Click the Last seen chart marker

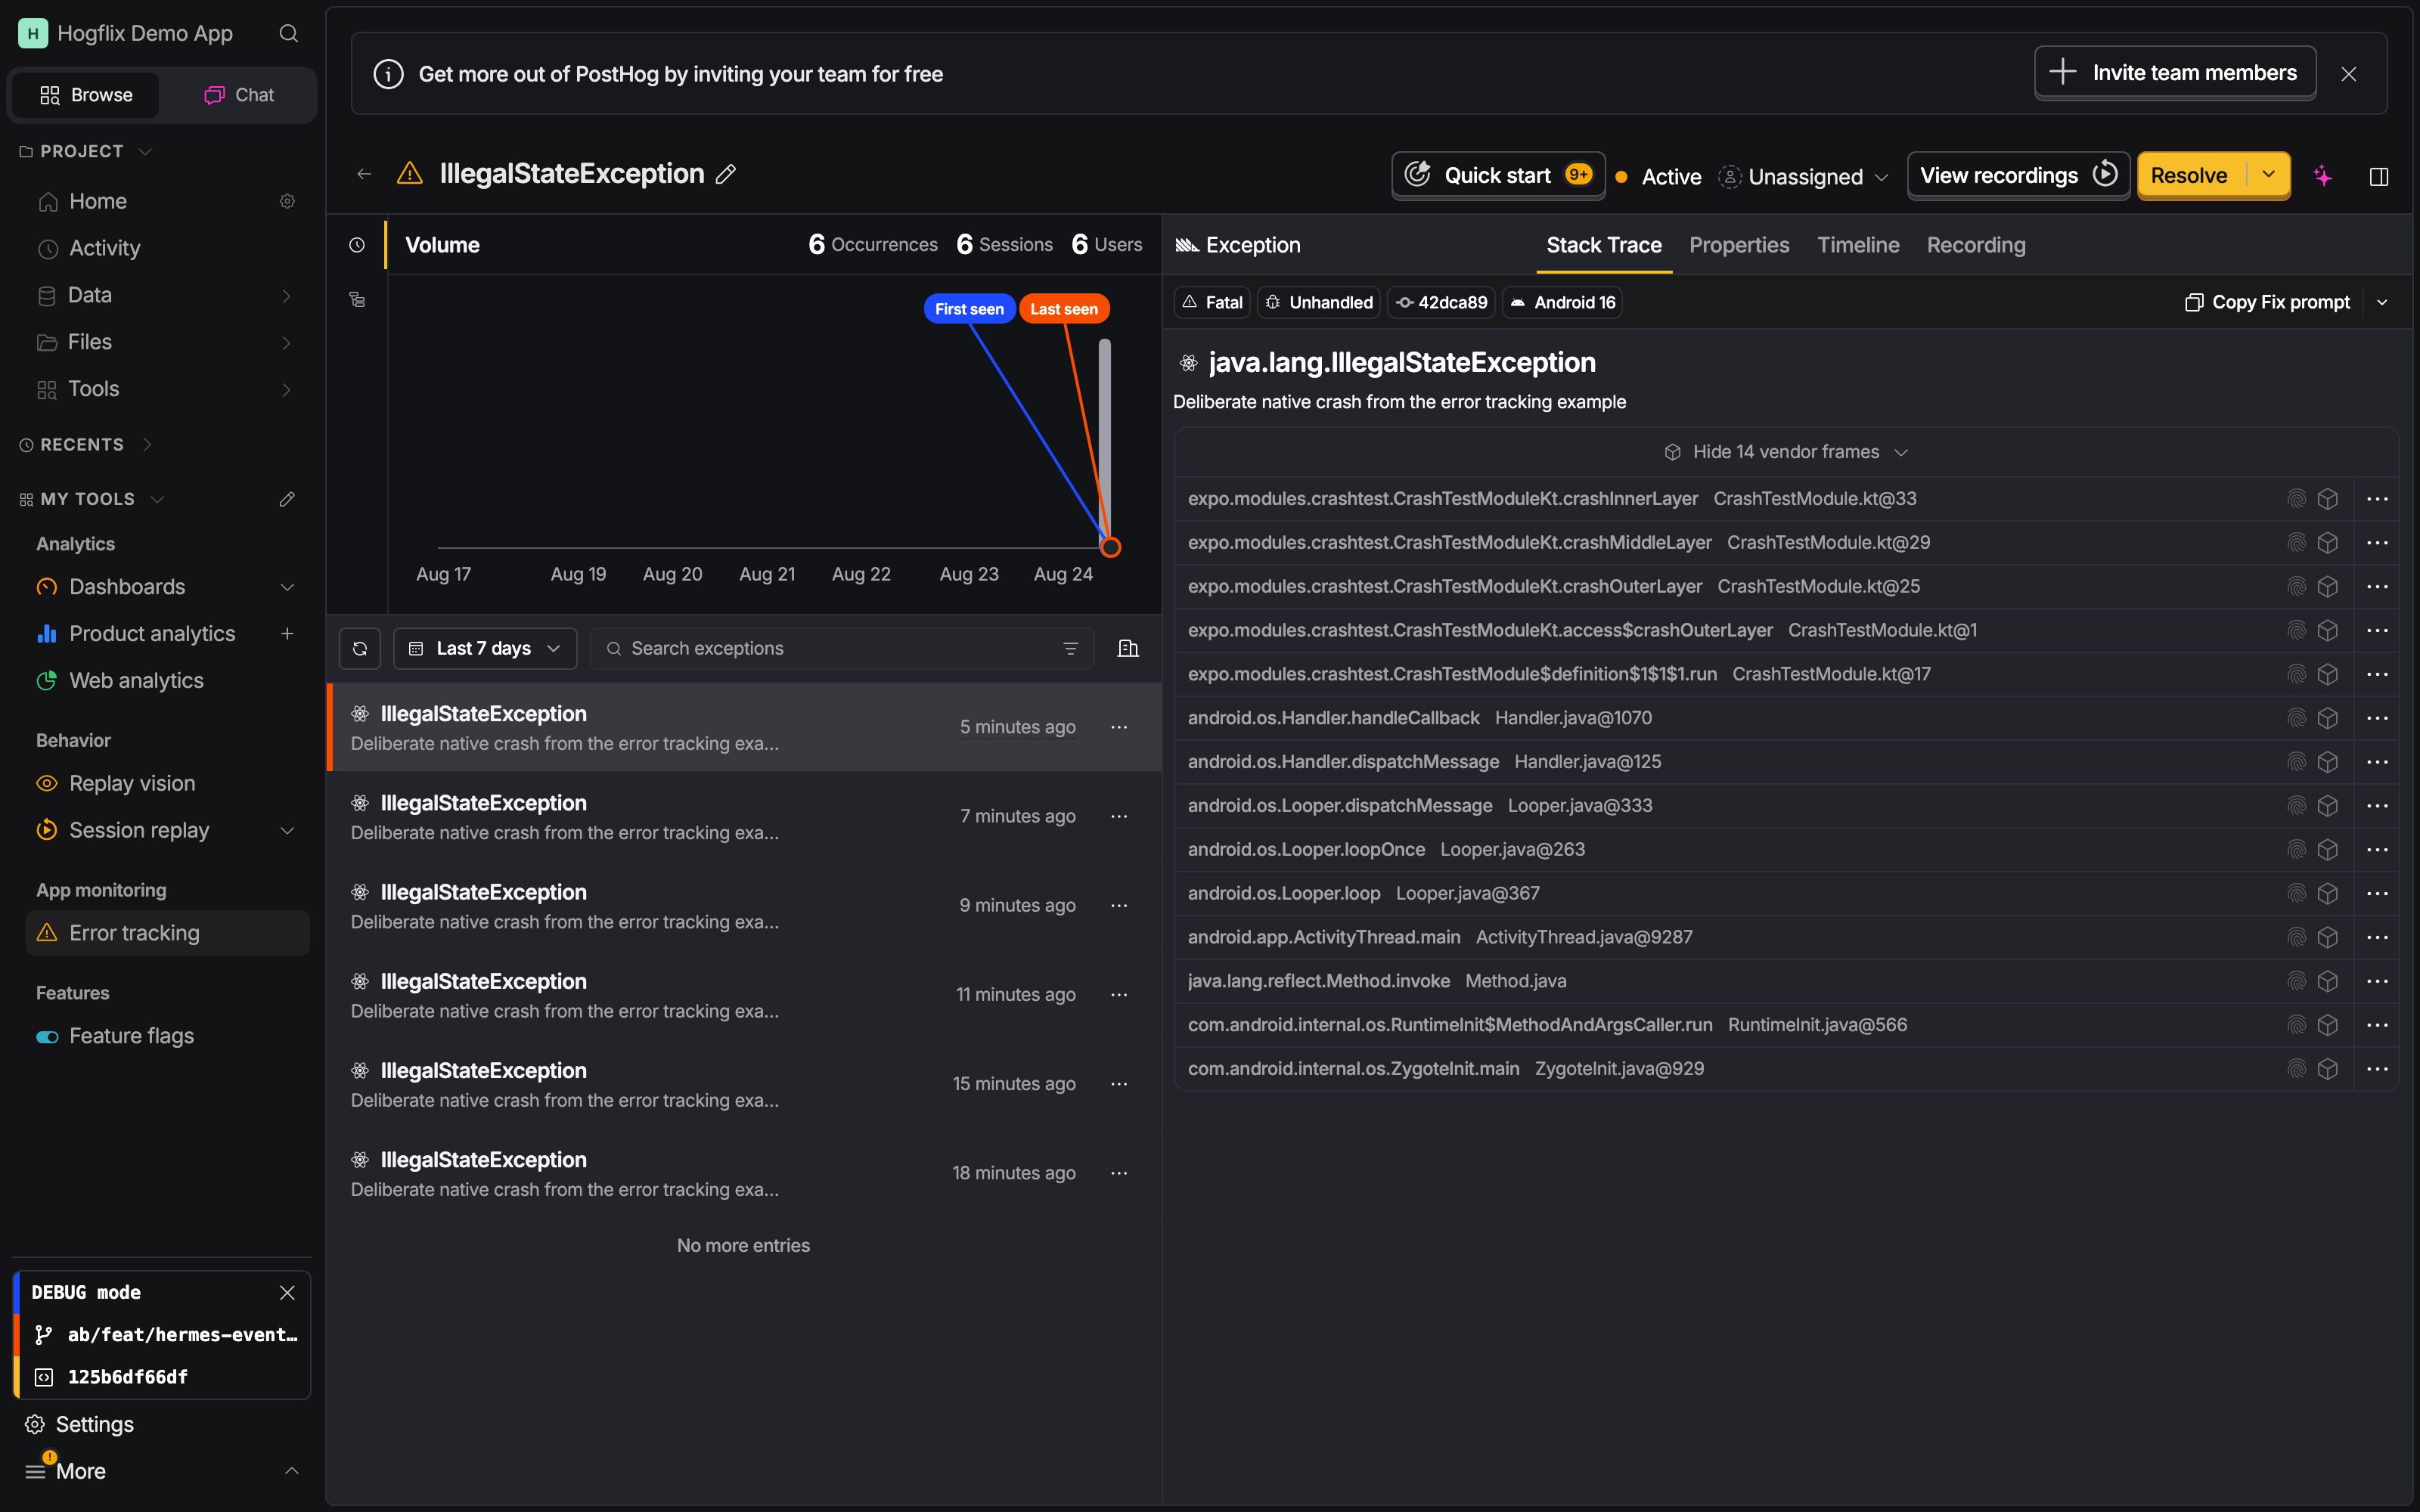[x=1064, y=309]
